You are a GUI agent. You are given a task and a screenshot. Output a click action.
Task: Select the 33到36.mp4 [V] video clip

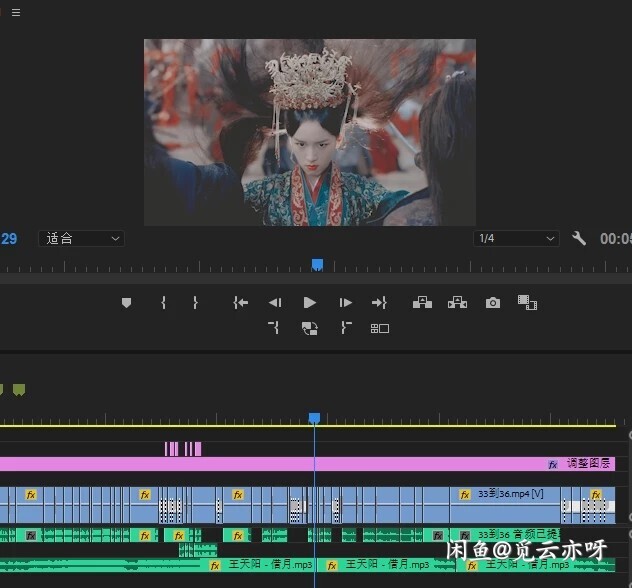point(505,505)
